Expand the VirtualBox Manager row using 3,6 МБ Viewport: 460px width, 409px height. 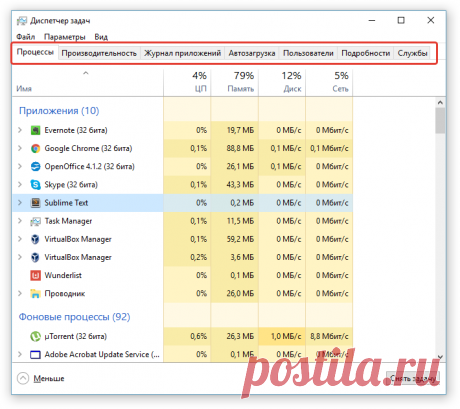pyautogui.click(x=20, y=257)
